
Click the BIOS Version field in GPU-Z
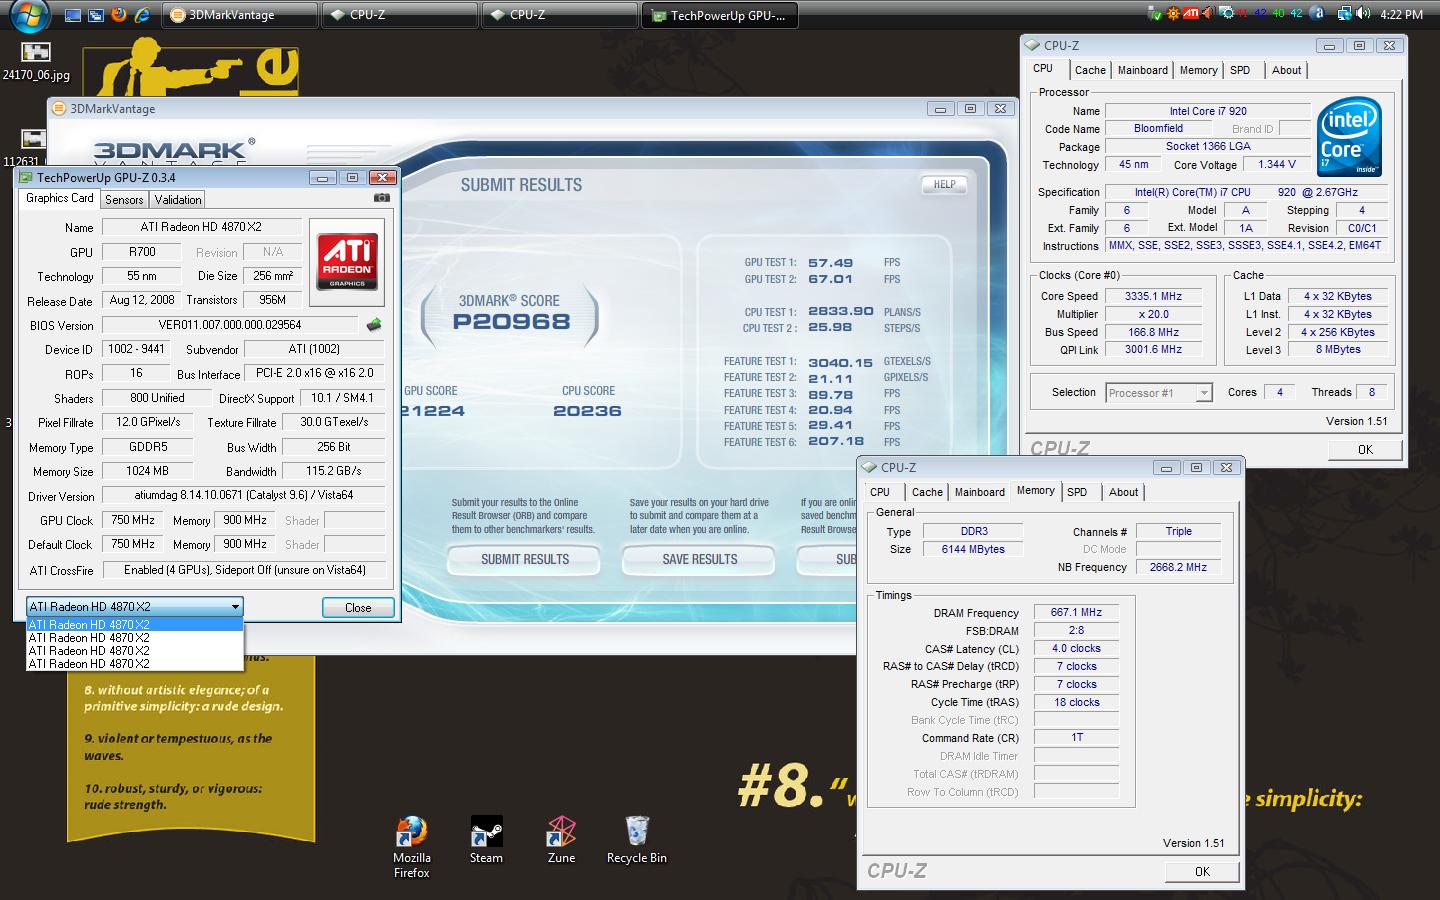(x=230, y=325)
